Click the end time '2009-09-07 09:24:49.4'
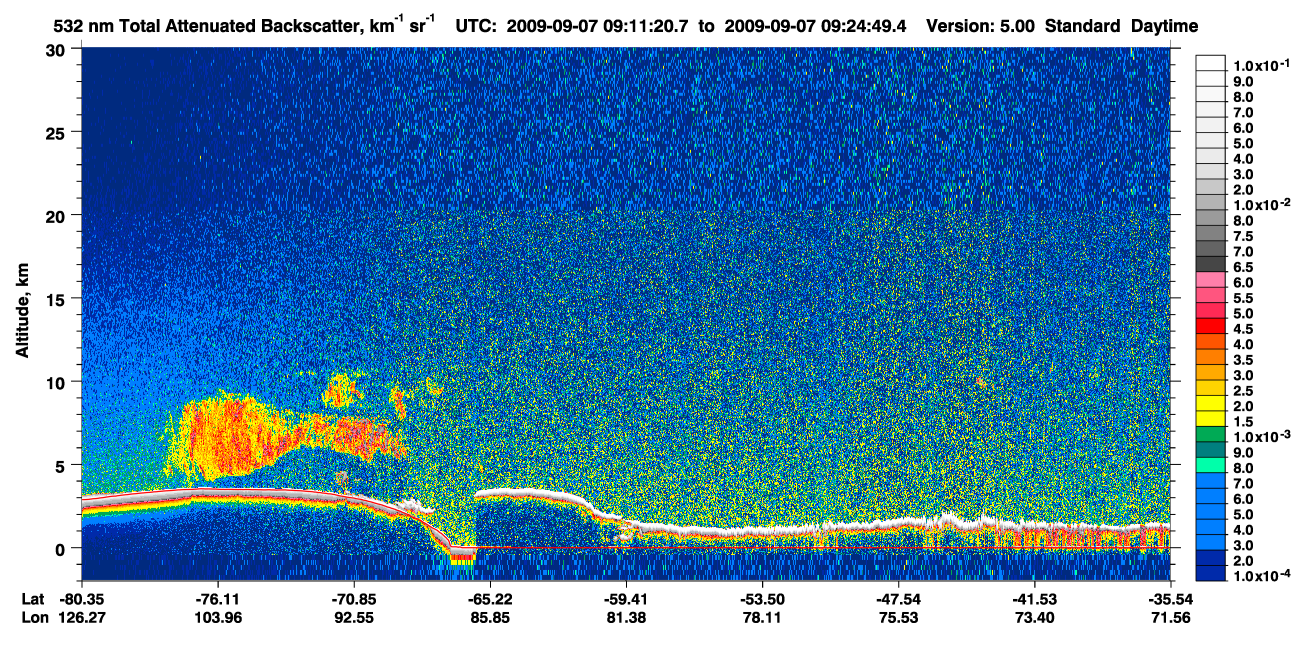 pyautogui.click(x=815, y=26)
